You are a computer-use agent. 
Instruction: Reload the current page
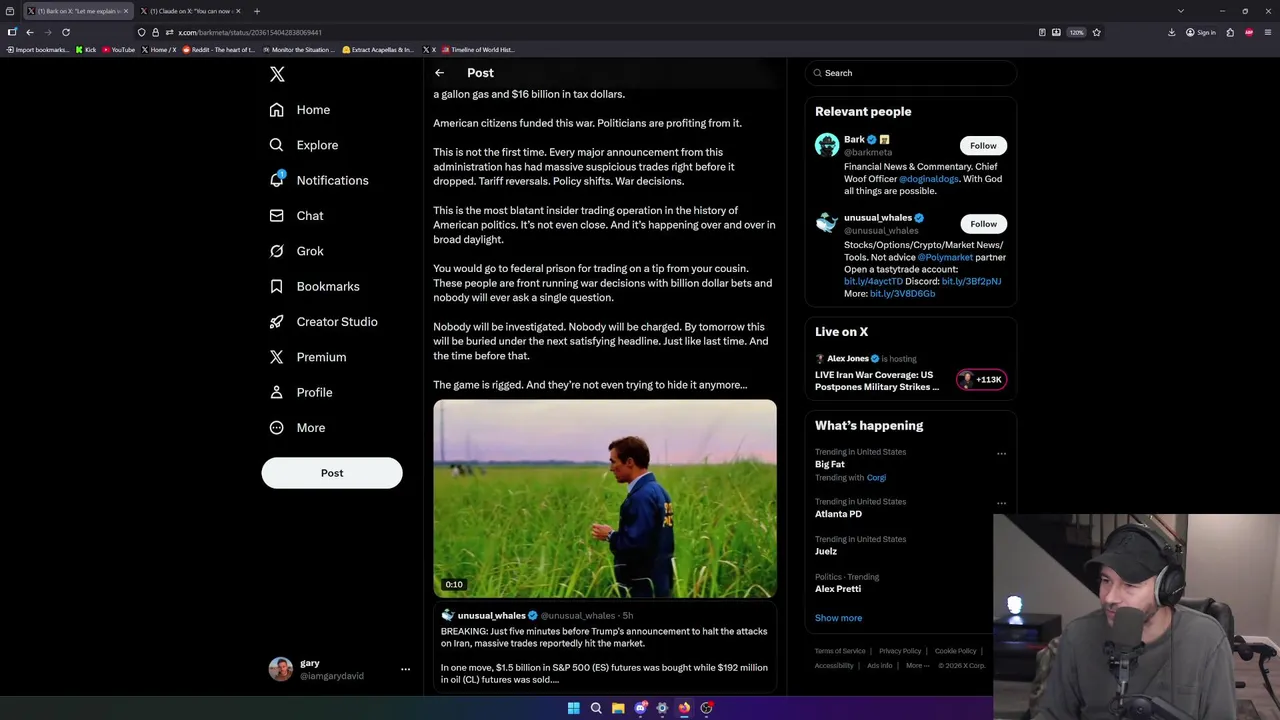66,32
